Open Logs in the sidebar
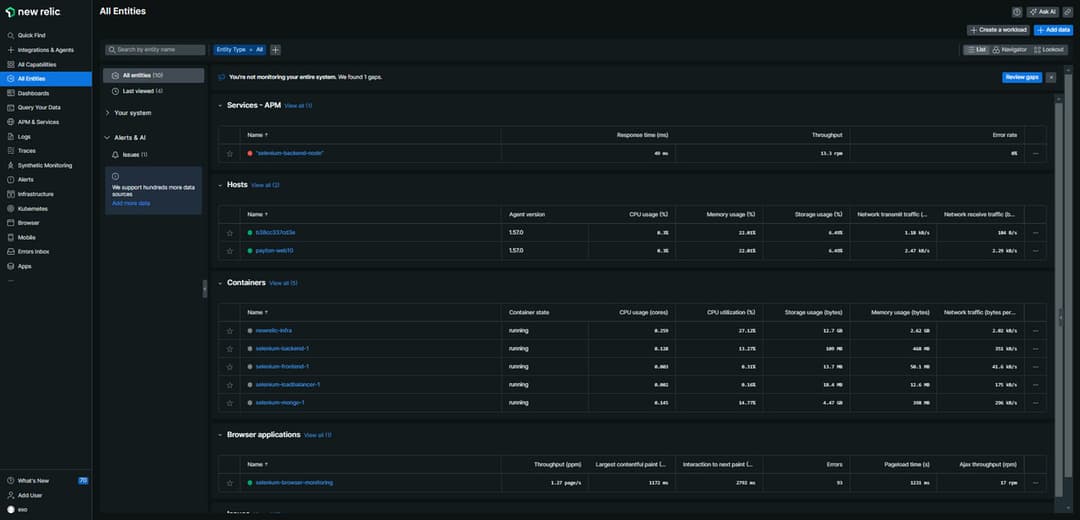 click(45, 136)
